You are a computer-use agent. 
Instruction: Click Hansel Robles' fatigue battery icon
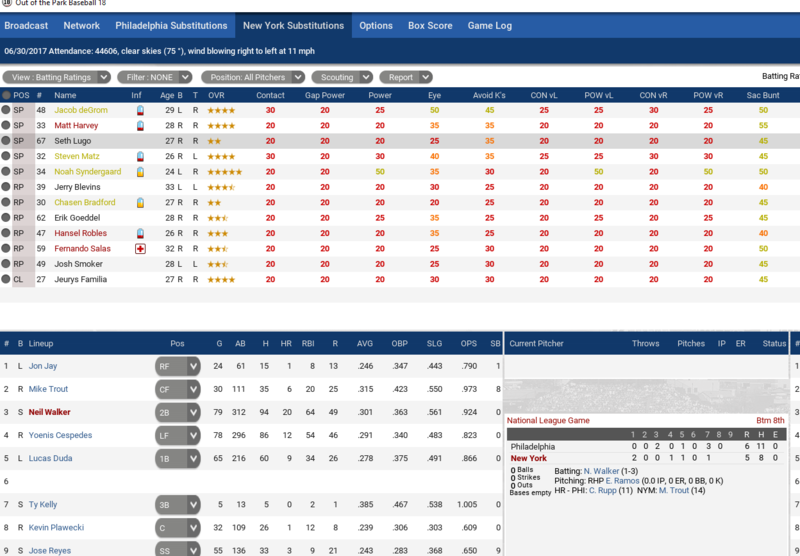140,234
